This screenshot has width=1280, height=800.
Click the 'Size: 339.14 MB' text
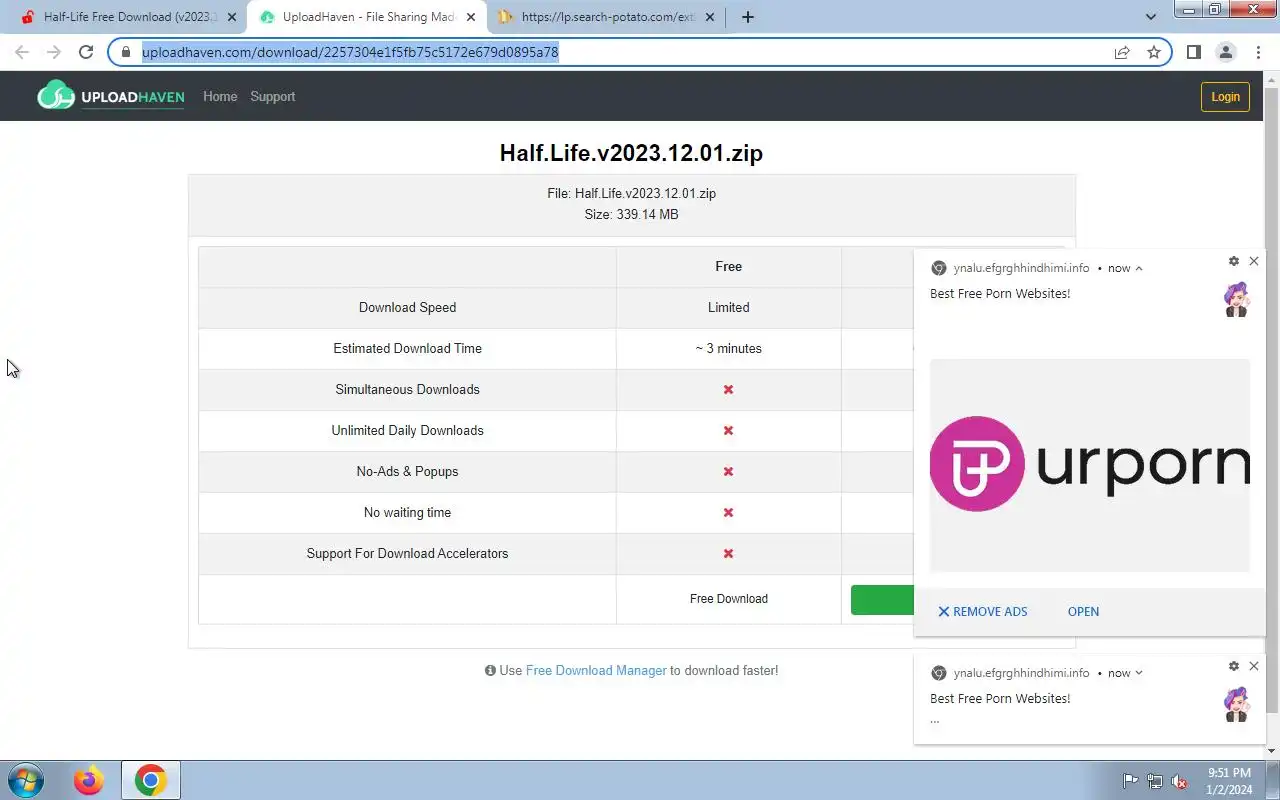tap(631, 214)
